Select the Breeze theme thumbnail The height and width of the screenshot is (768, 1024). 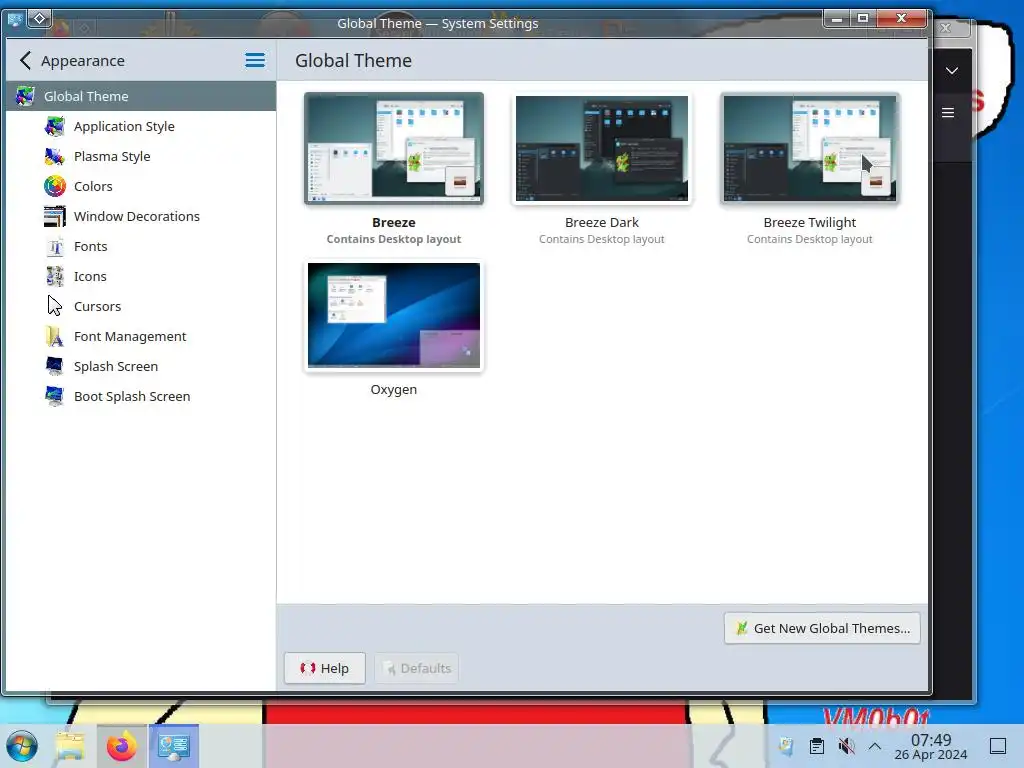click(394, 148)
